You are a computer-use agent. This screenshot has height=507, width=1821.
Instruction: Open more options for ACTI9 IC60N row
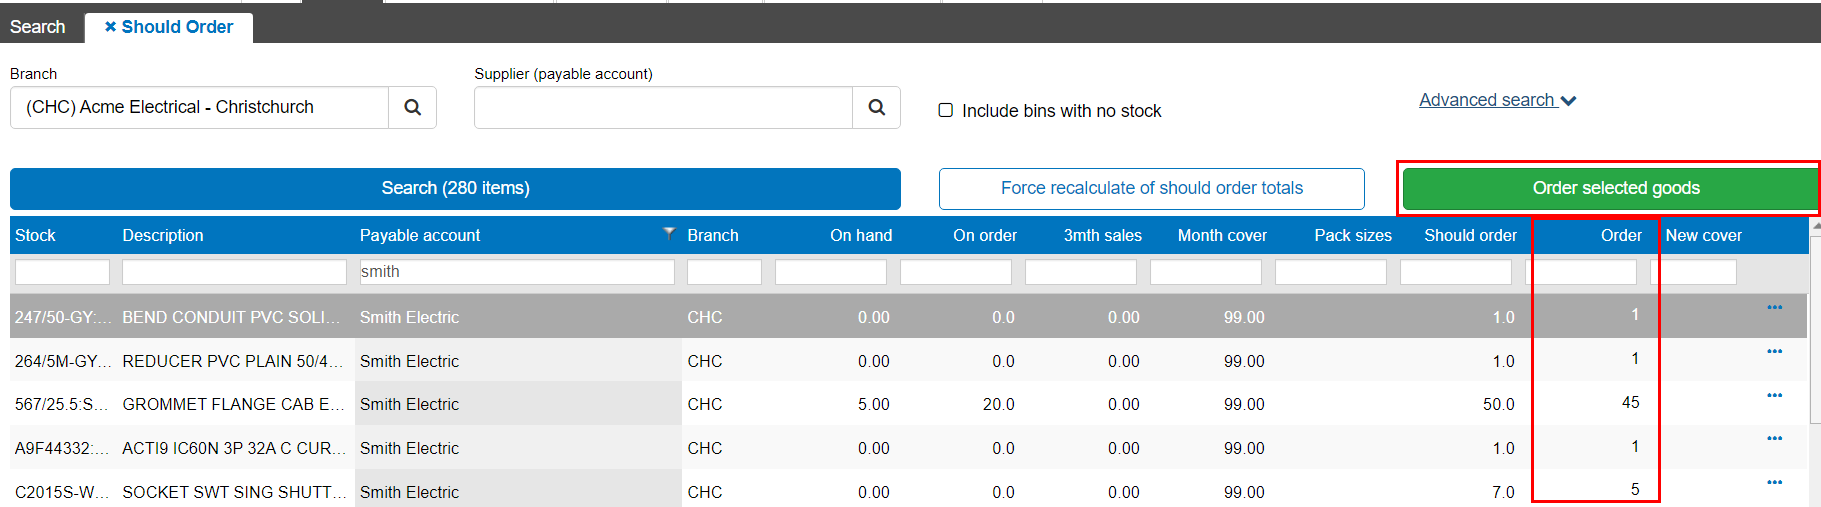click(x=1774, y=439)
